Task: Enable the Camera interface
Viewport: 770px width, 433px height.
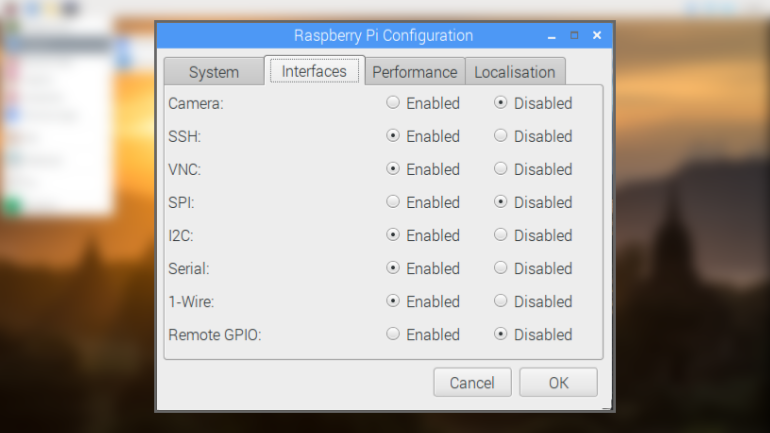Action: (393, 103)
